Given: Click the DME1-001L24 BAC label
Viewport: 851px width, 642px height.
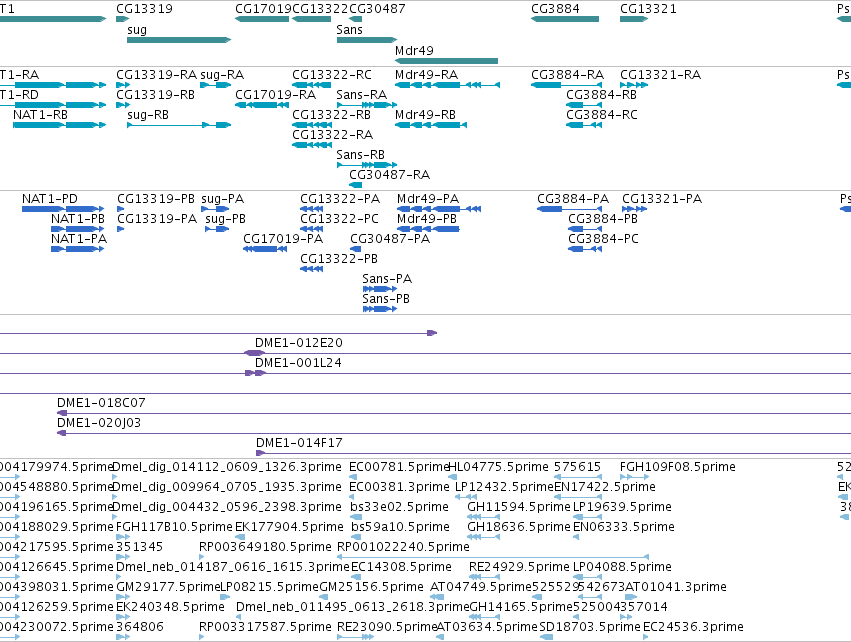Looking at the screenshot, I should pos(298,363).
